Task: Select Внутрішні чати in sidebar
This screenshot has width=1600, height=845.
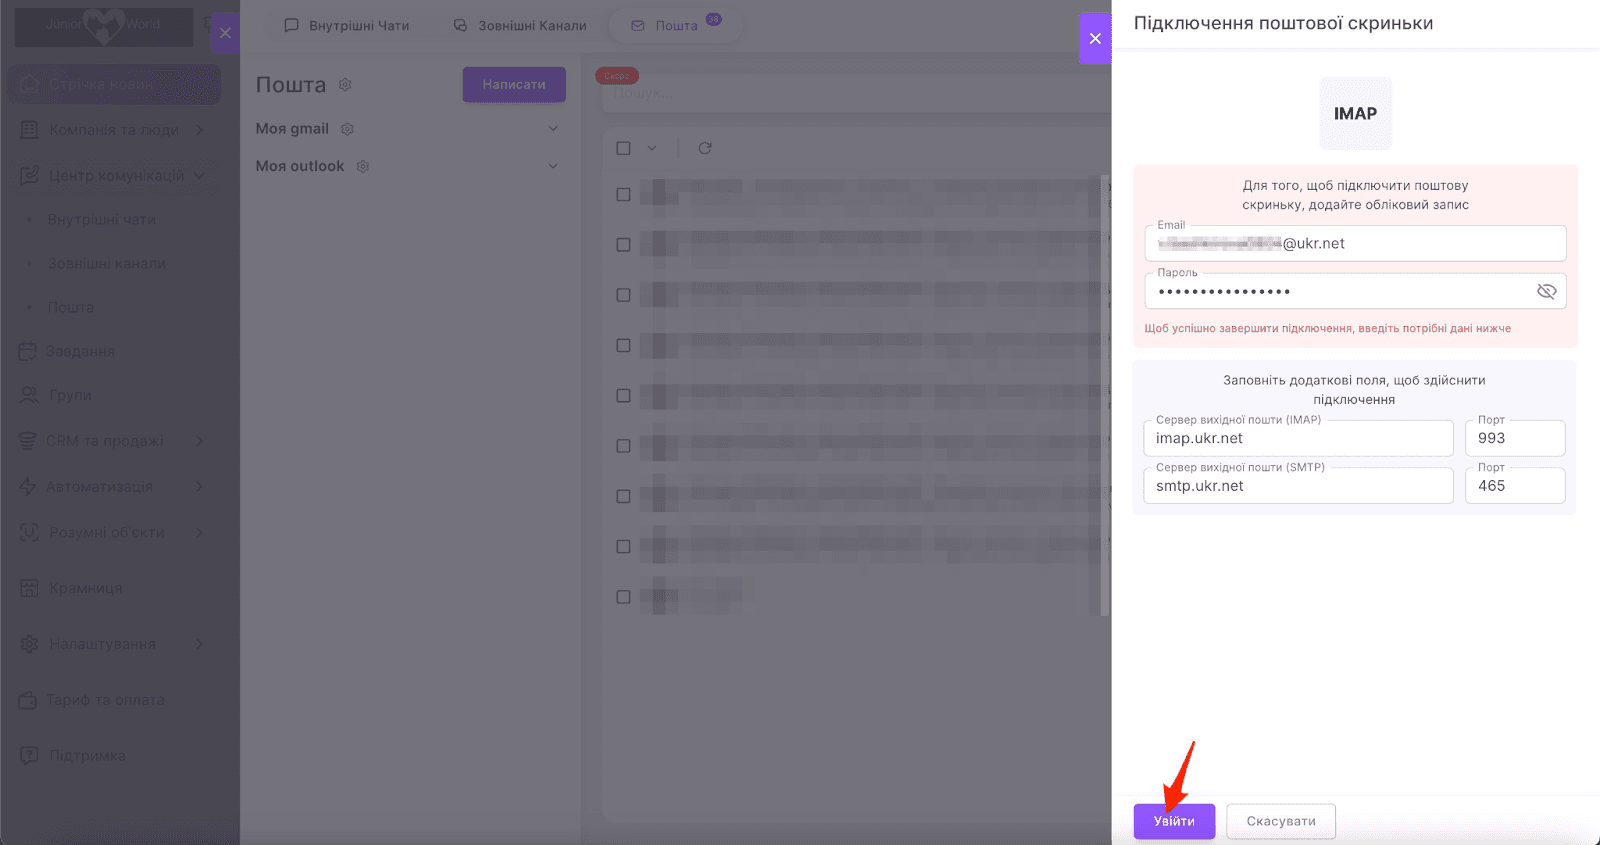Action: pyautogui.click(x=101, y=220)
